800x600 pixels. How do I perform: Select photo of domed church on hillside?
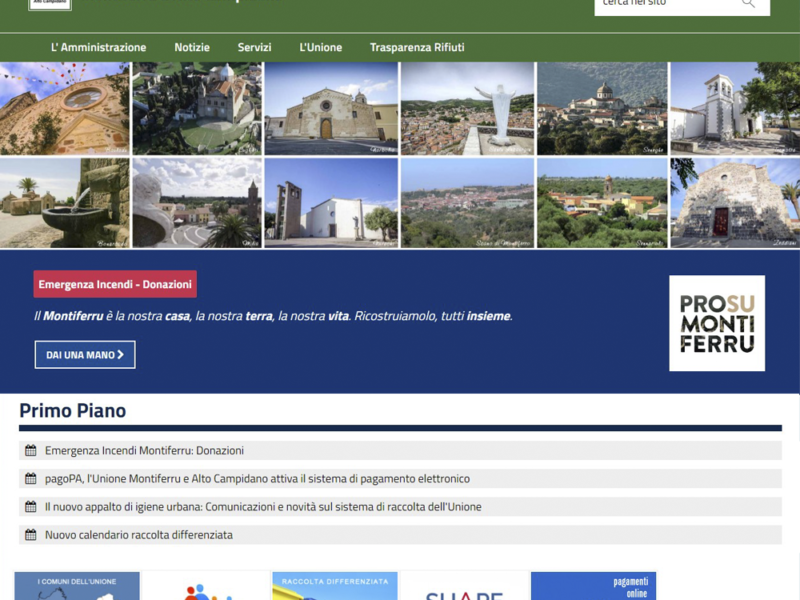click(x=602, y=108)
